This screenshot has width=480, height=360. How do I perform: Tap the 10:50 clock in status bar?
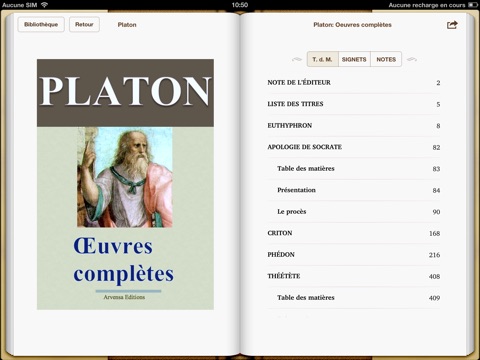tap(240, 5)
